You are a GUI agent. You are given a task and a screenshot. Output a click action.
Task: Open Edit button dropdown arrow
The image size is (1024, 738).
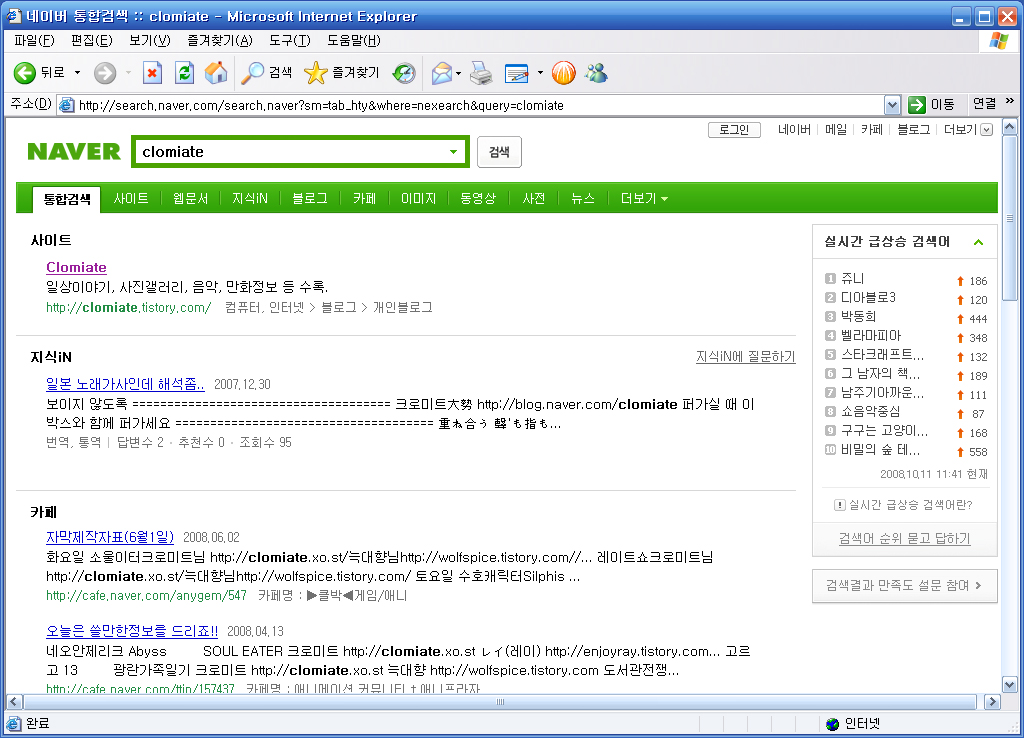coord(540,72)
